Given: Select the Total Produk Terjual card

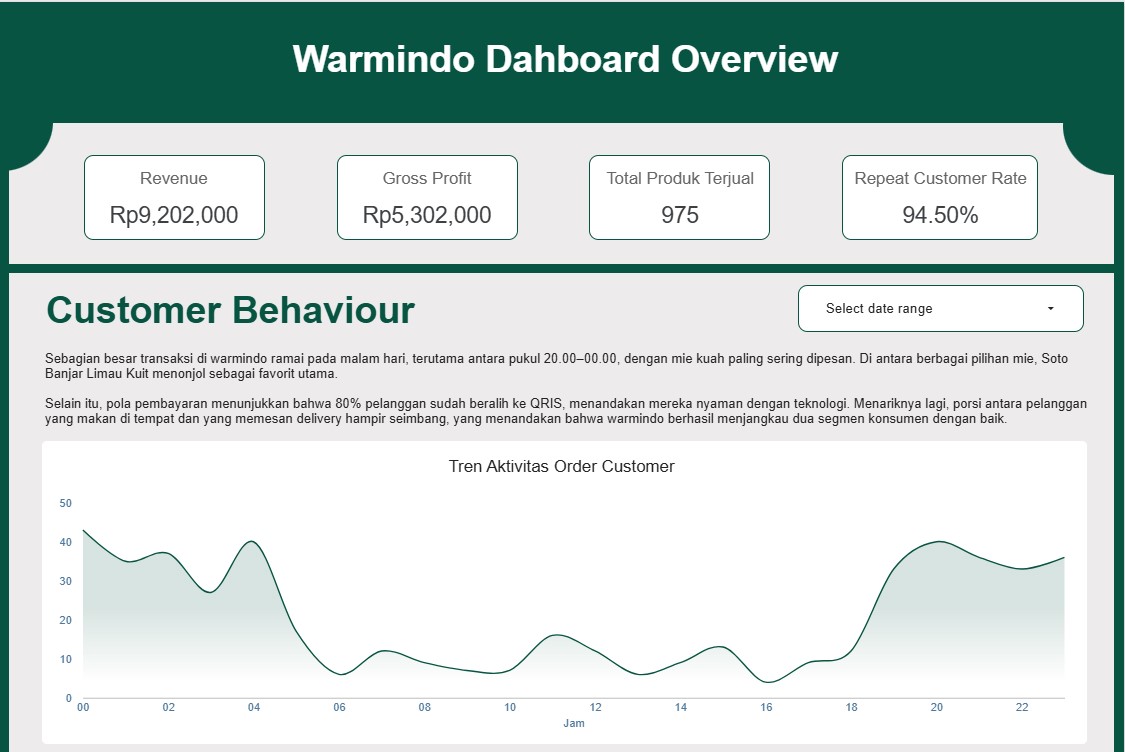Looking at the screenshot, I should click(678, 197).
